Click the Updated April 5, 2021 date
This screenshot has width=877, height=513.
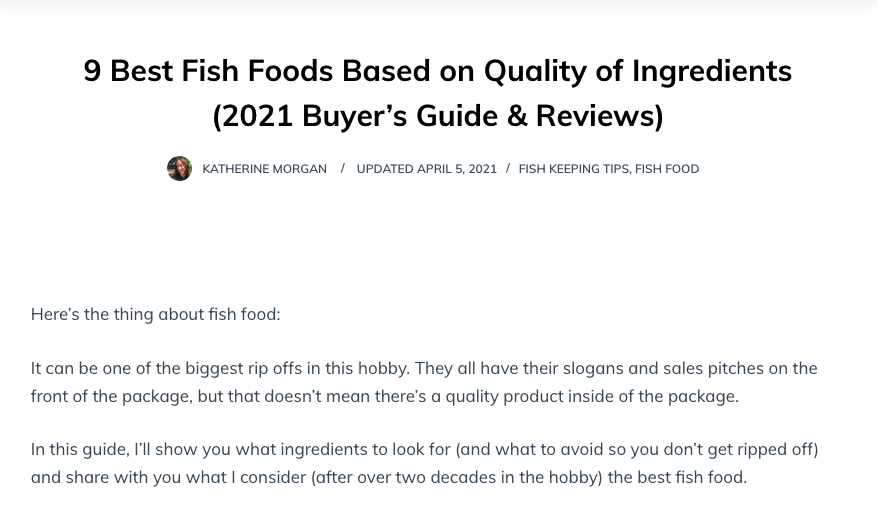[427, 169]
